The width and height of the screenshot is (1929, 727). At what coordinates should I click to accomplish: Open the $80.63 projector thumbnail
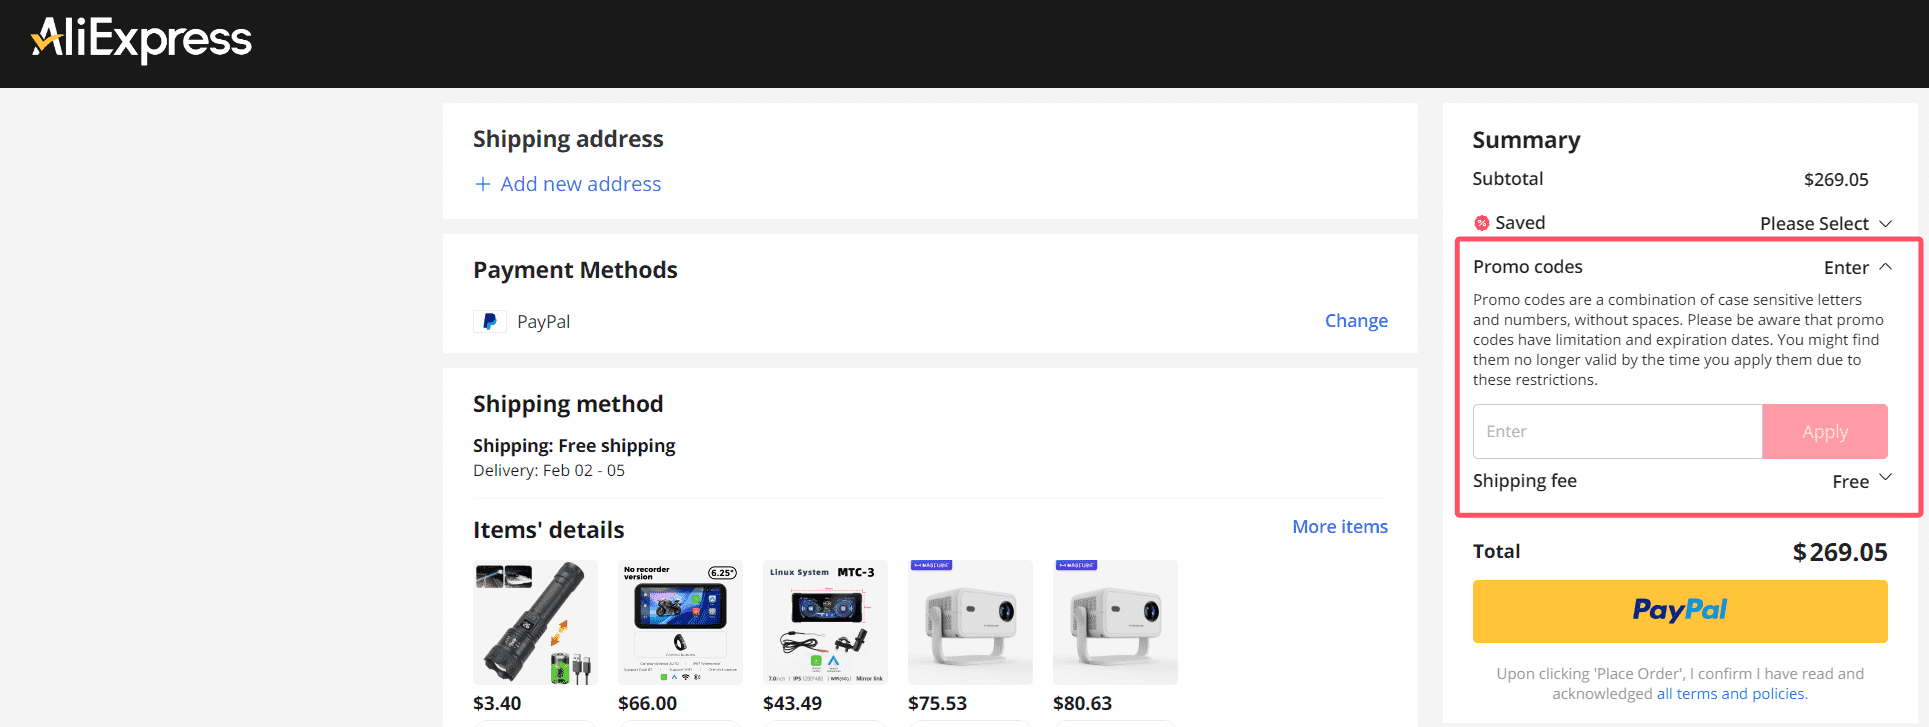(1115, 622)
